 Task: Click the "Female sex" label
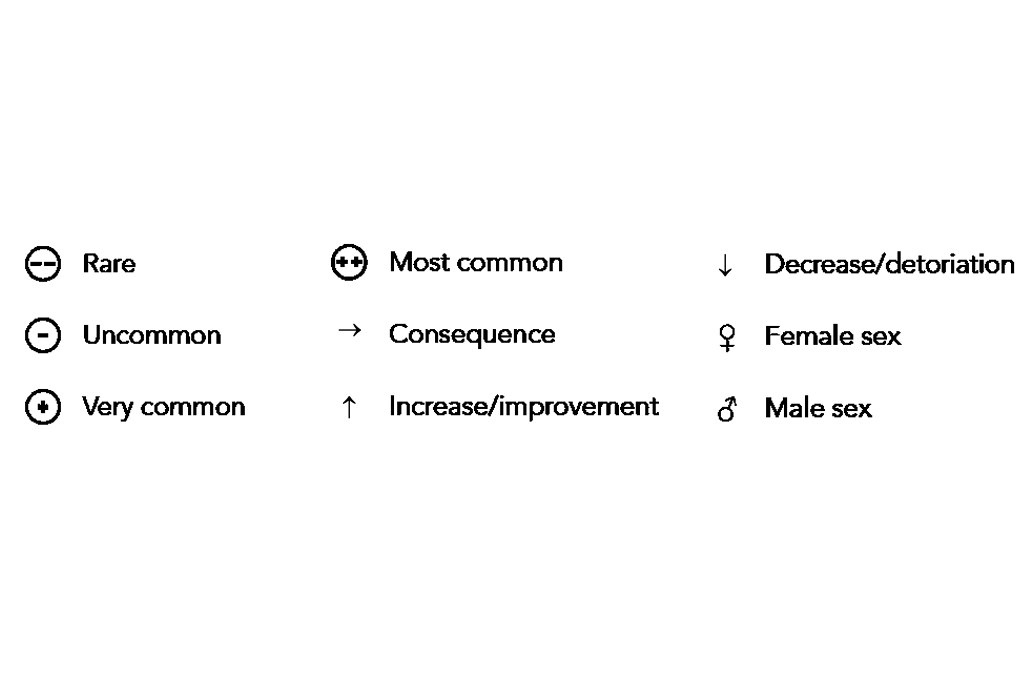(x=833, y=337)
